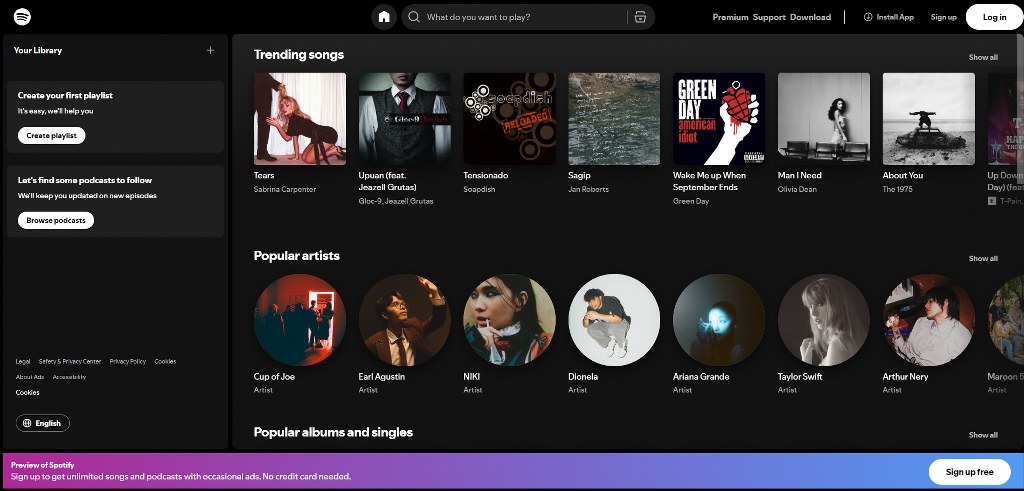Image resolution: width=1024 pixels, height=491 pixels.
Task: Open the Sagip song cover
Action: click(x=614, y=119)
